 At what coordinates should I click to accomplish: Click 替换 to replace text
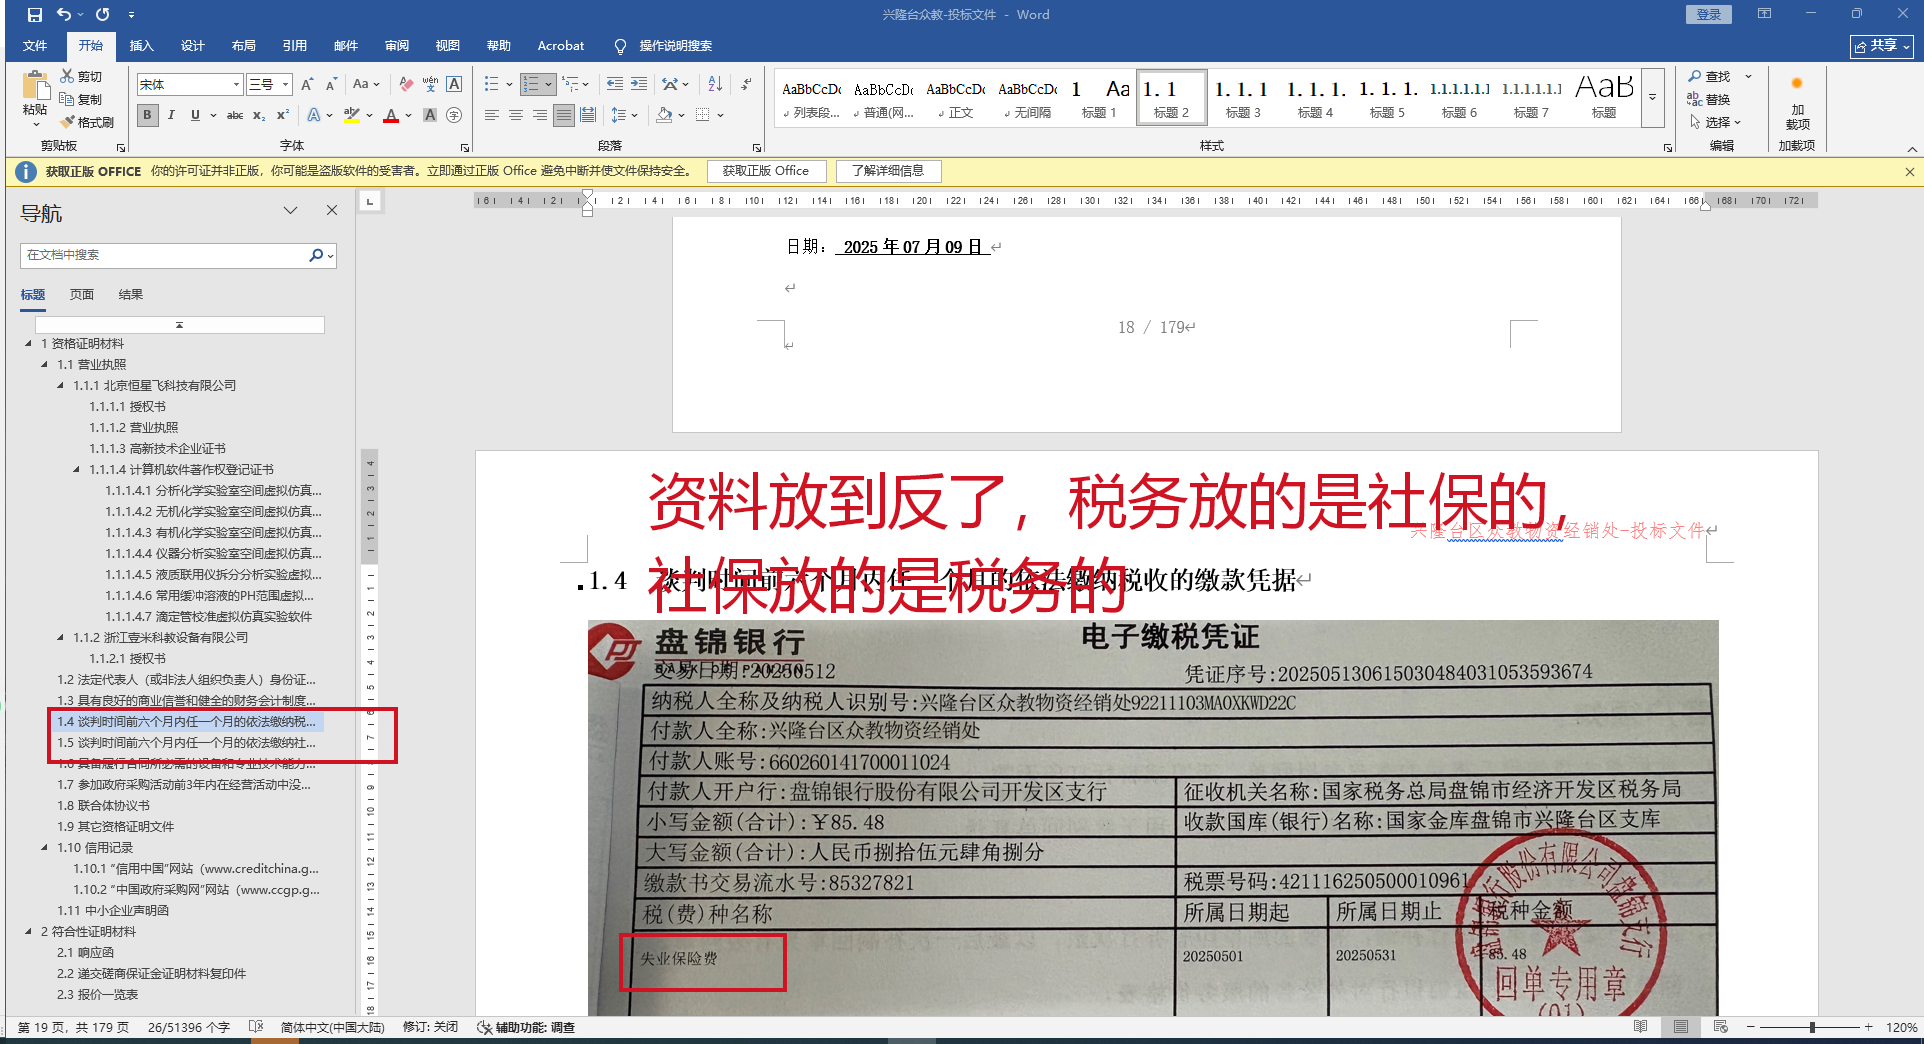click(1710, 99)
